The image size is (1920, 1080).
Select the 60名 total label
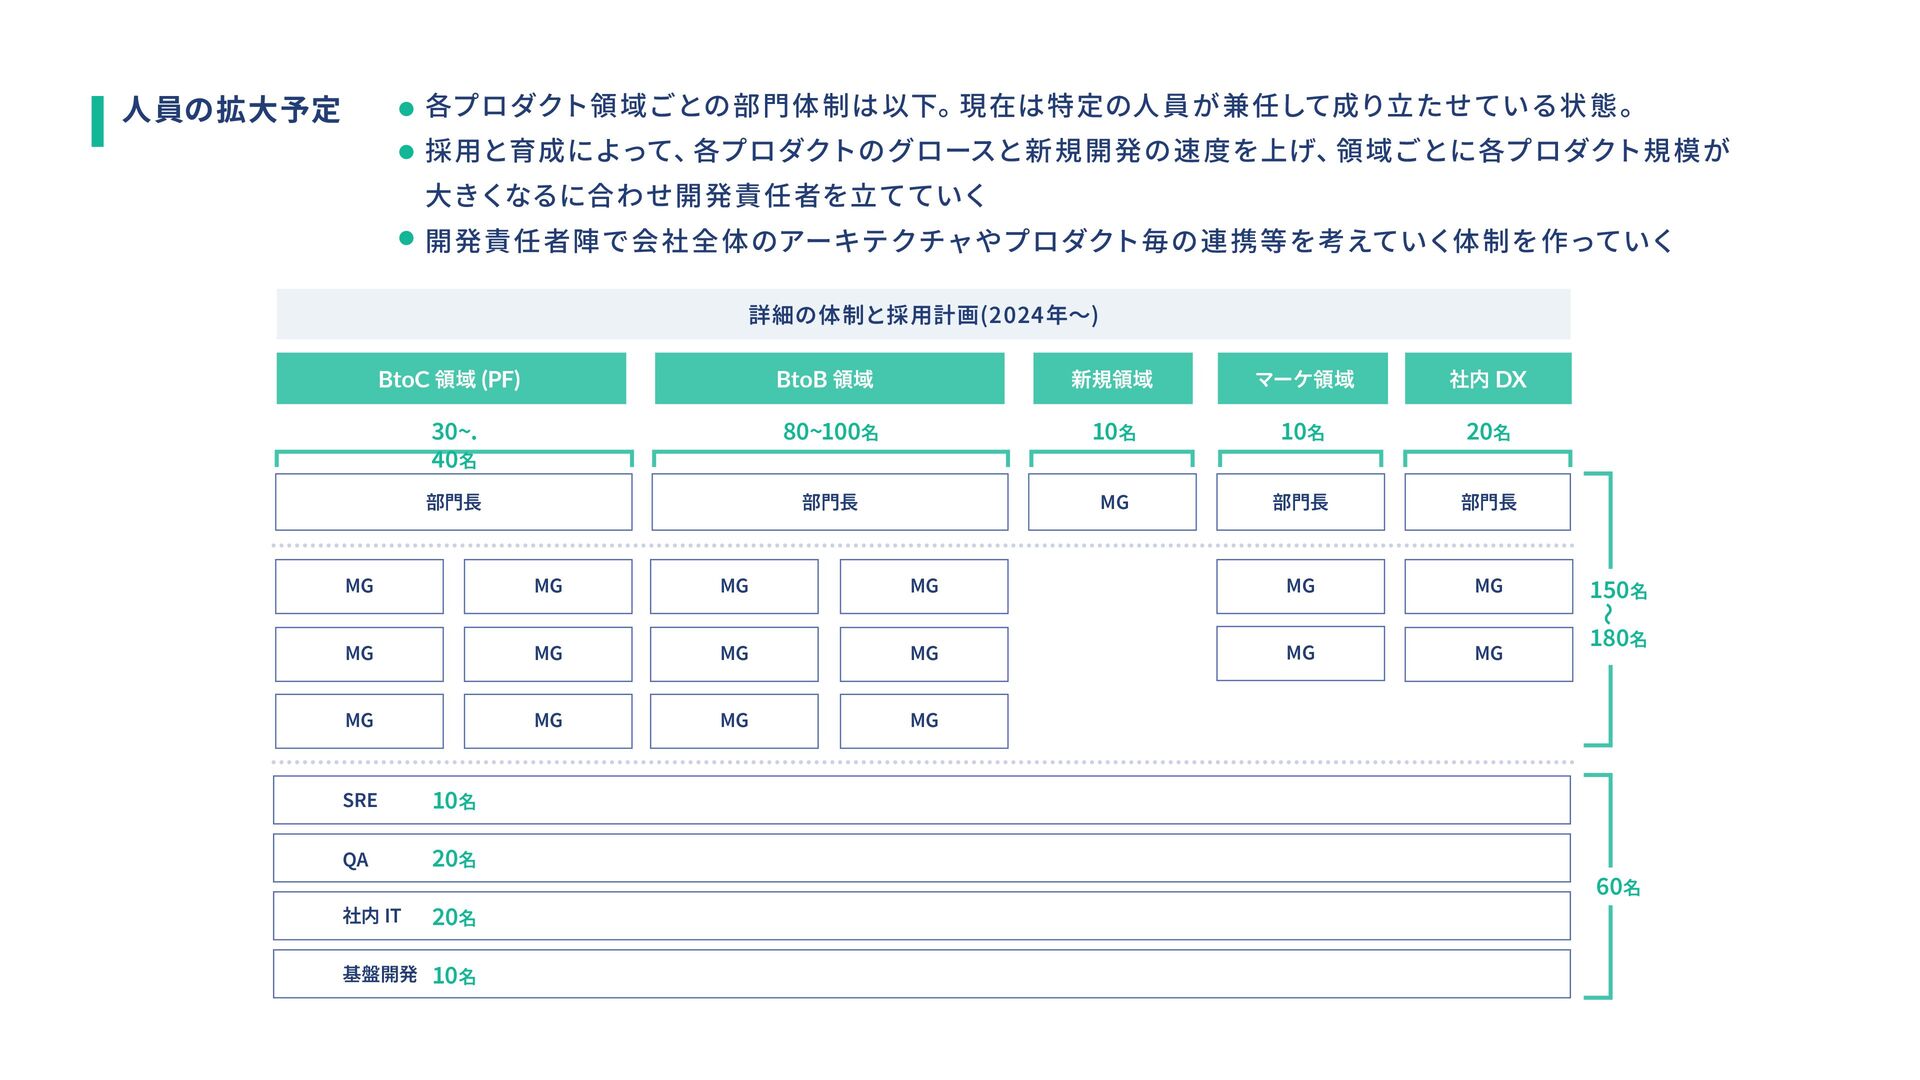(1618, 887)
